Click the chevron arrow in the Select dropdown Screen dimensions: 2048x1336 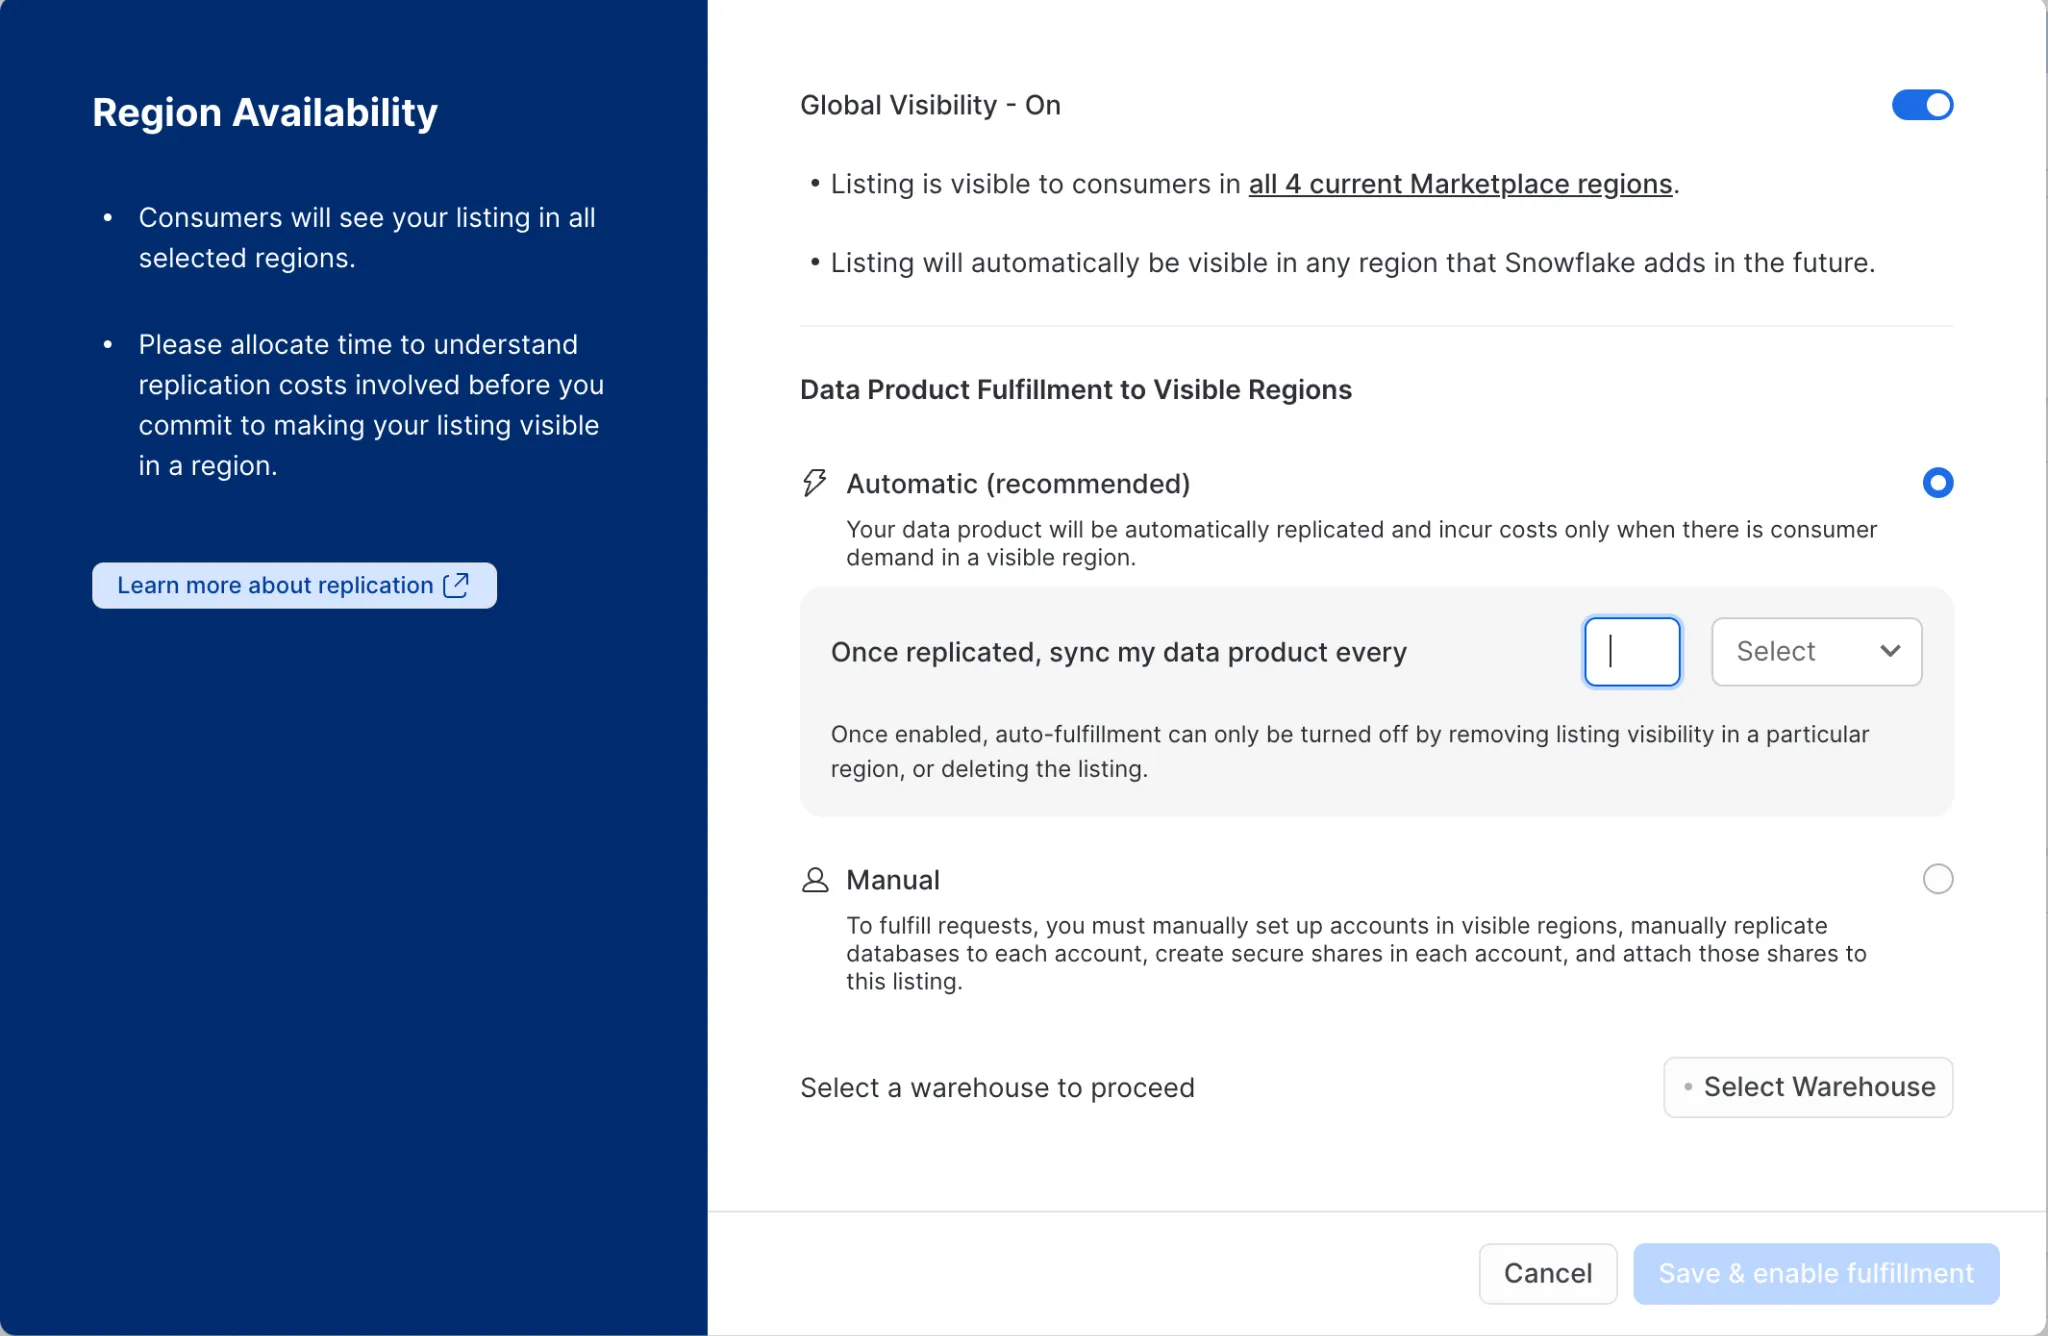[1889, 651]
